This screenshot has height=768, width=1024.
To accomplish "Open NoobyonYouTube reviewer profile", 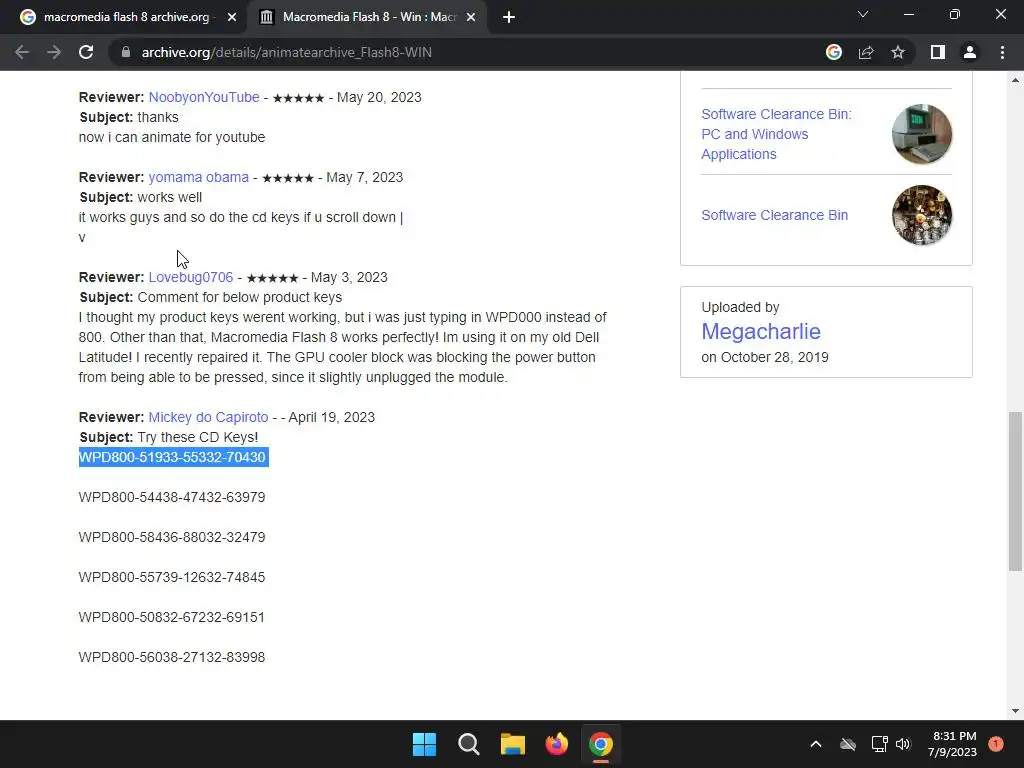I will coord(204,97).
